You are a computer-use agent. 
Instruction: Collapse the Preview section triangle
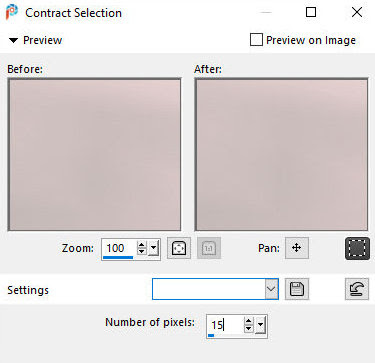[13, 41]
